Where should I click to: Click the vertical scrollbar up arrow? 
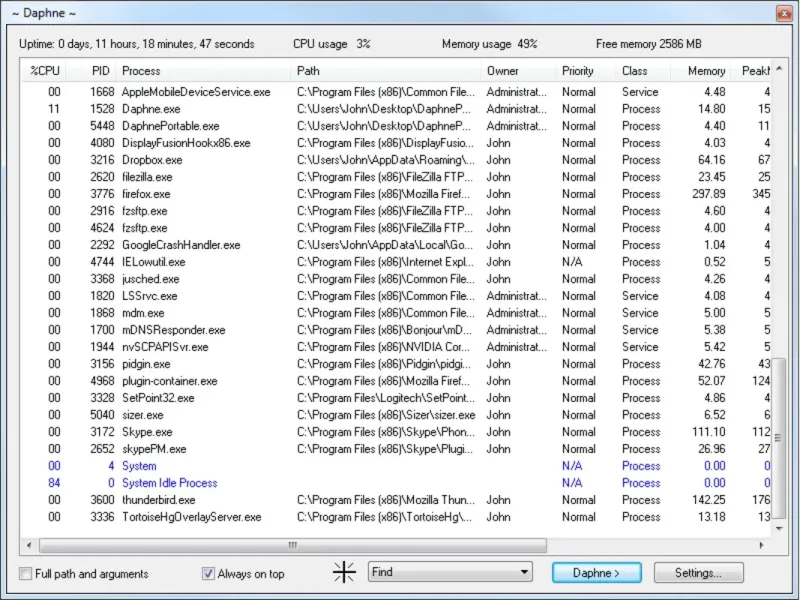click(779, 68)
